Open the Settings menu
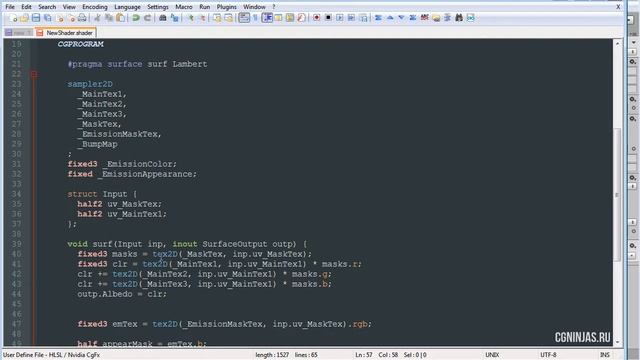The width and height of the screenshot is (640, 360). pyautogui.click(x=158, y=7)
